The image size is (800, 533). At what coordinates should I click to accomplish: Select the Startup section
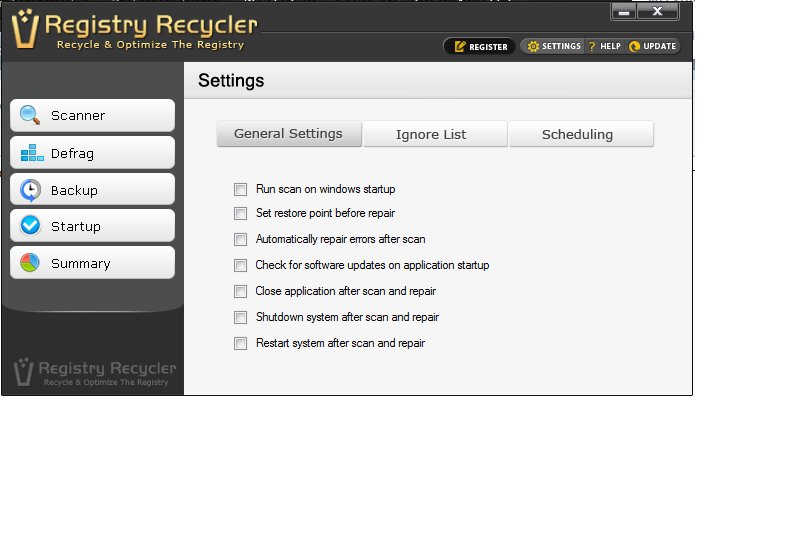pyautogui.click(x=92, y=225)
